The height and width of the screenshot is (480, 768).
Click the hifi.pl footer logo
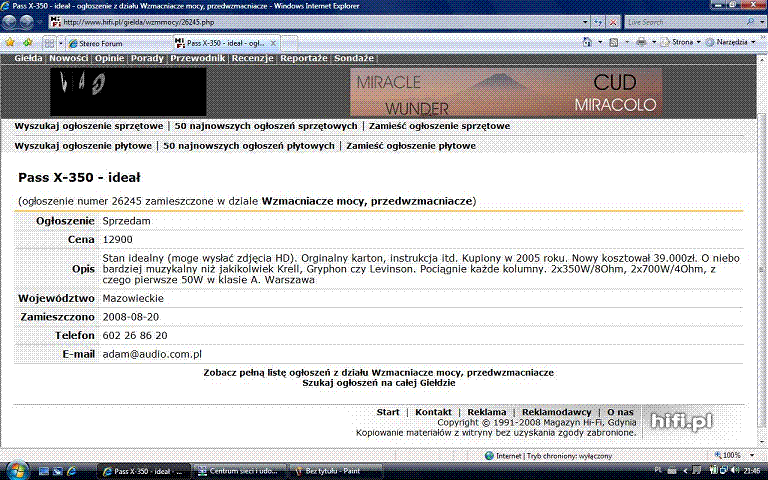[681, 422]
